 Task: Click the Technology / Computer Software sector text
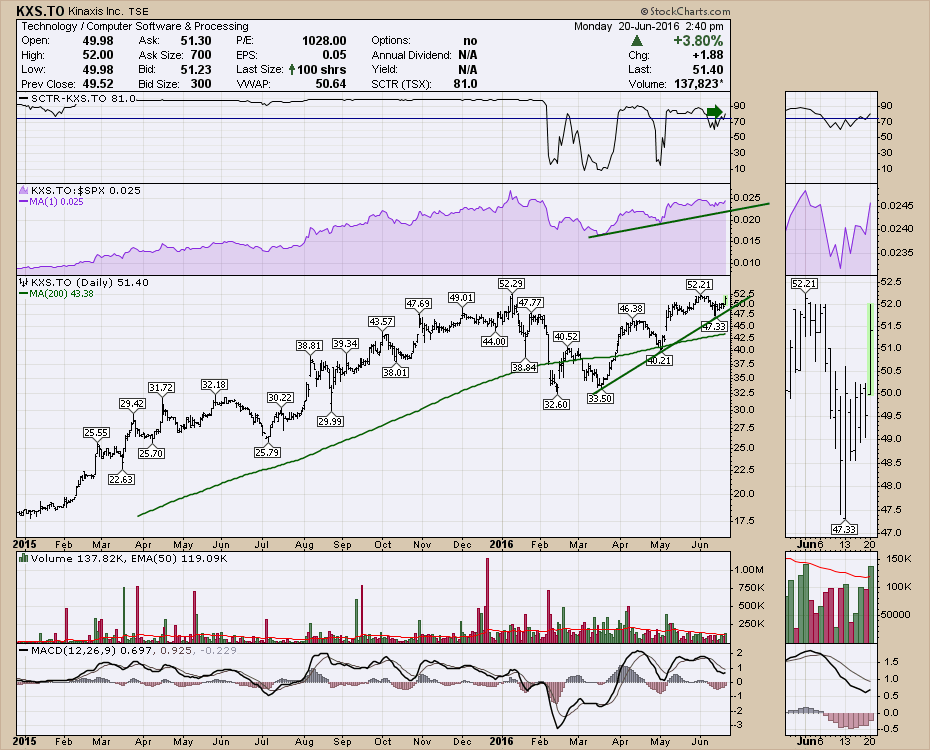135,26
